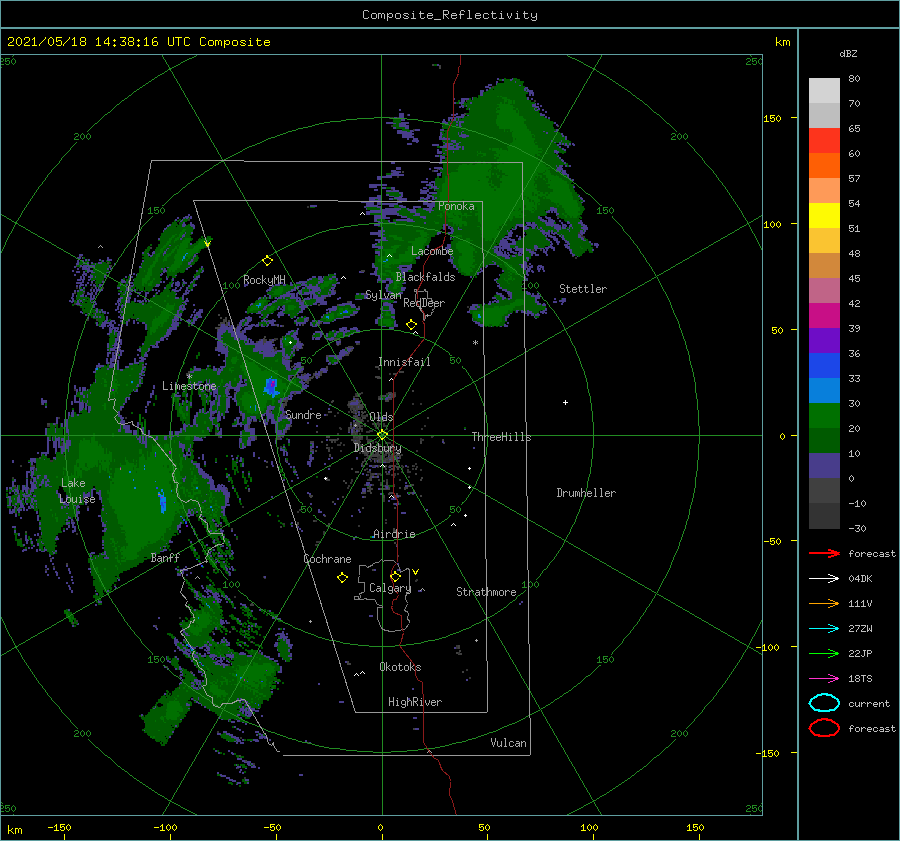Screen dimensions: 900x841
Task: Click the dBZ legend heading
Action: pyautogui.click(x=848, y=53)
